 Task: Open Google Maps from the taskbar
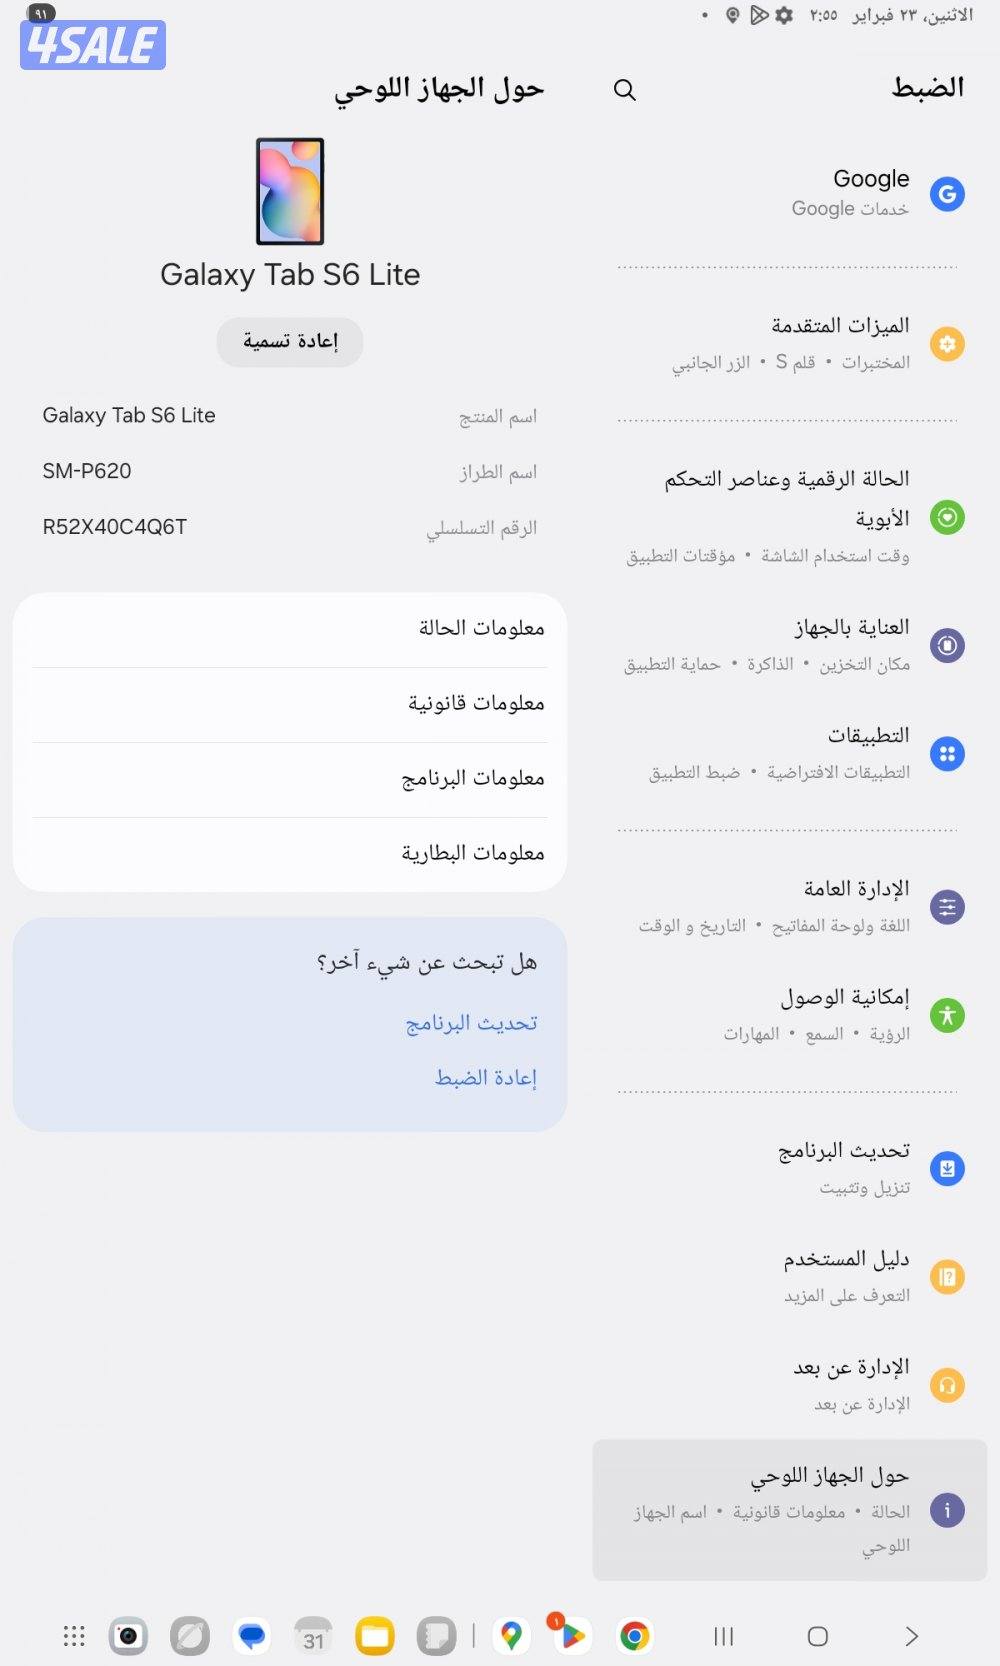click(x=513, y=1636)
